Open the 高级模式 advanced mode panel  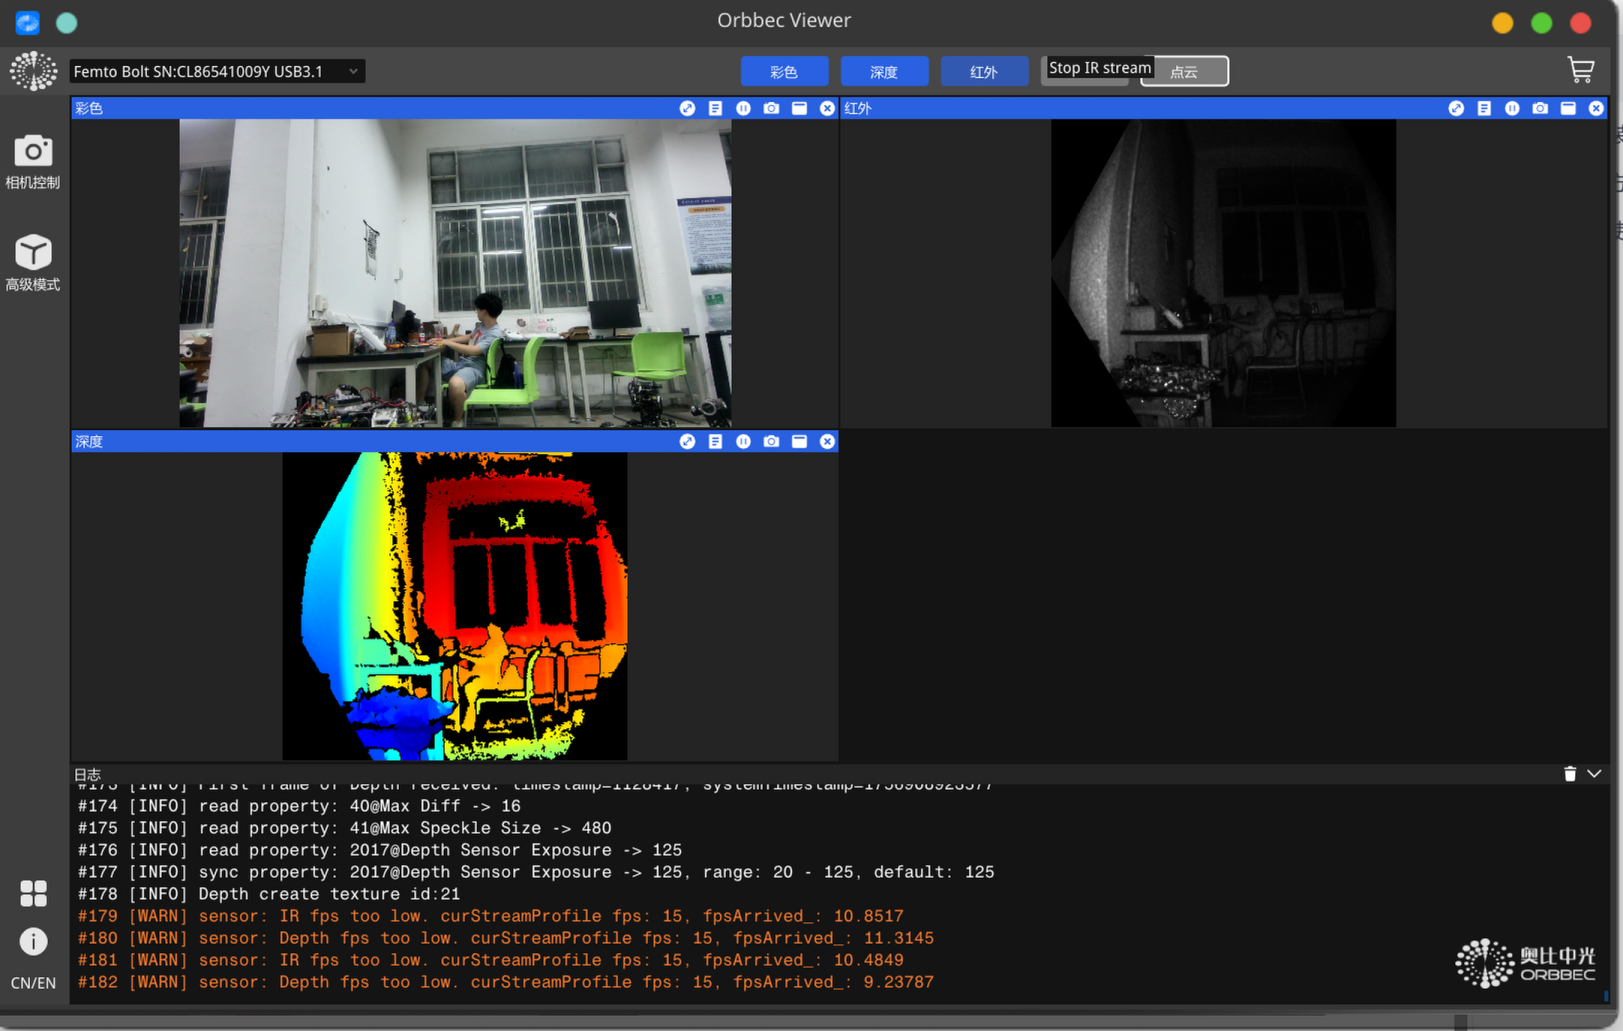click(x=33, y=263)
